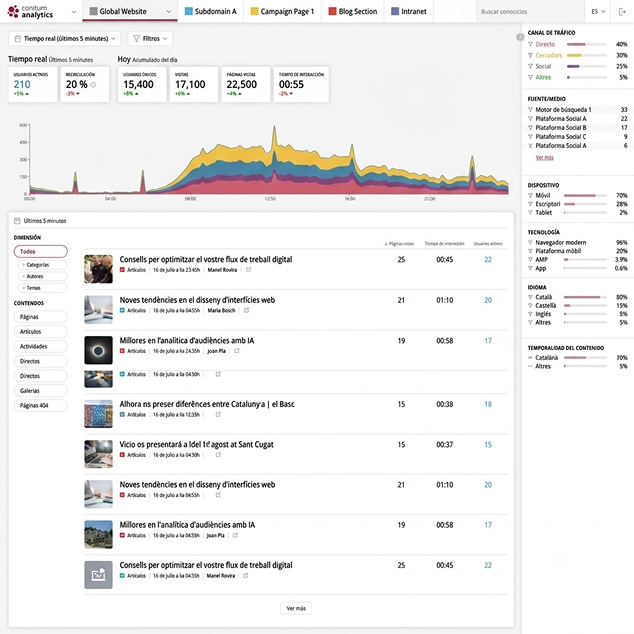The height and width of the screenshot is (634, 634).
Task: Toggle the Páginas content filter
Action: click(40, 317)
